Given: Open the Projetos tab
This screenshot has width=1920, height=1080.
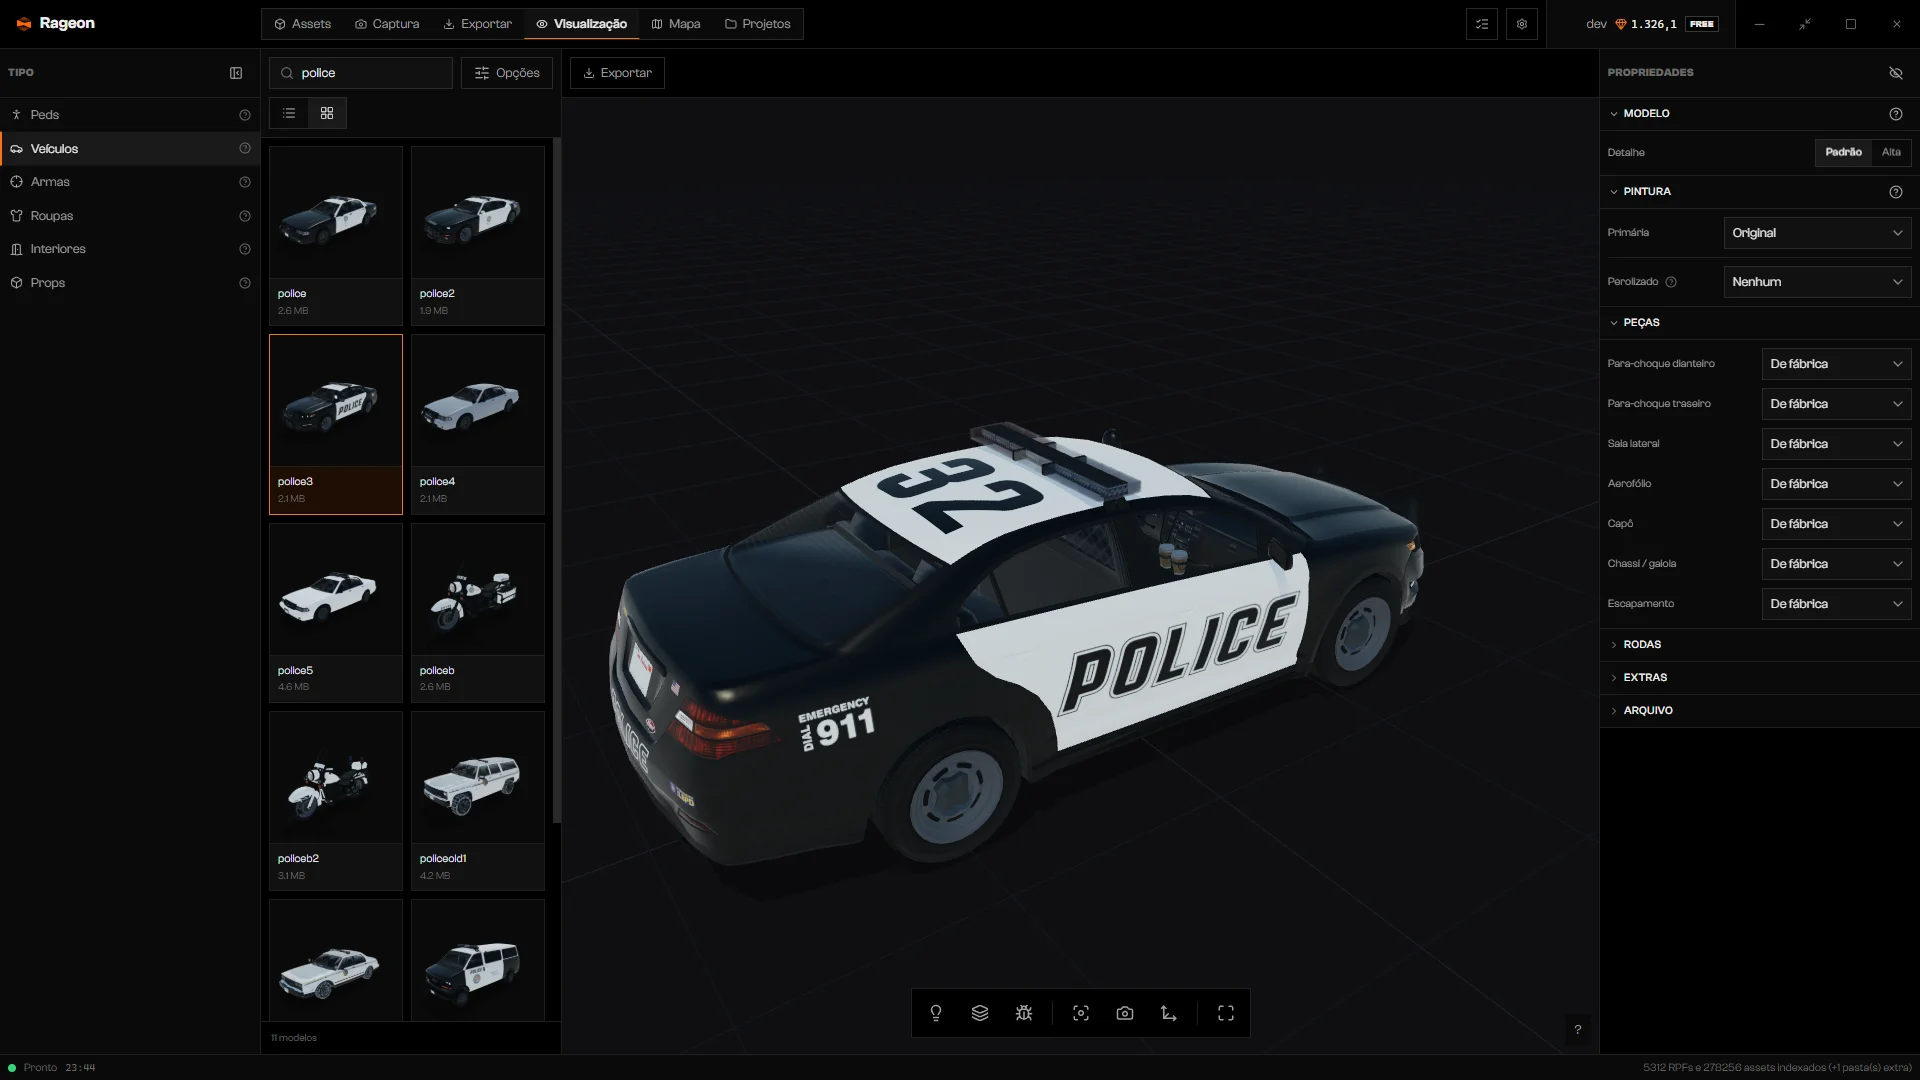Looking at the screenshot, I should pos(757,24).
